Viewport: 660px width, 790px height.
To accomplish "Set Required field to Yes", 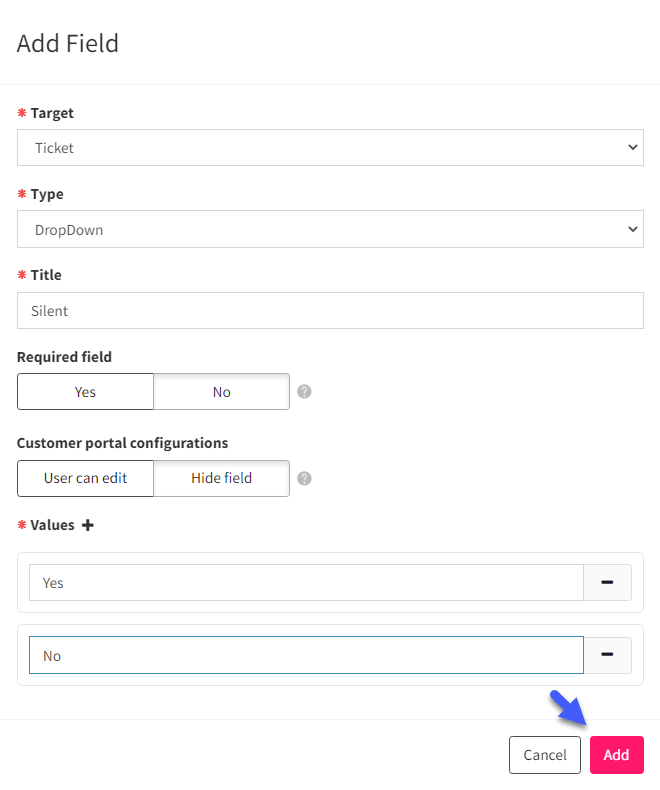I will [x=85, y=391].
